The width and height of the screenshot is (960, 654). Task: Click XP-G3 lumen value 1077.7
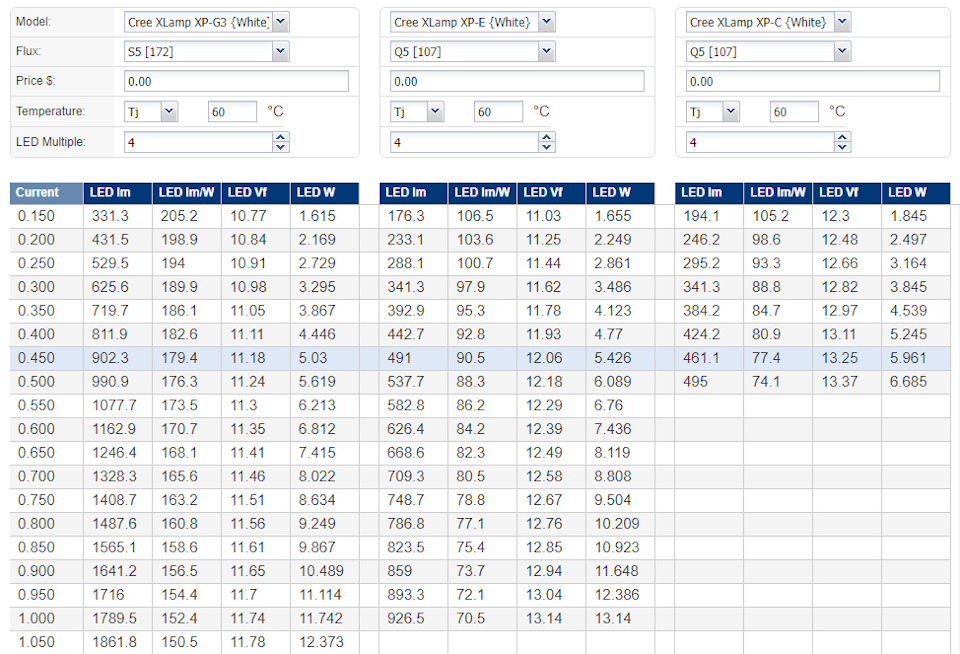point(114,405)
